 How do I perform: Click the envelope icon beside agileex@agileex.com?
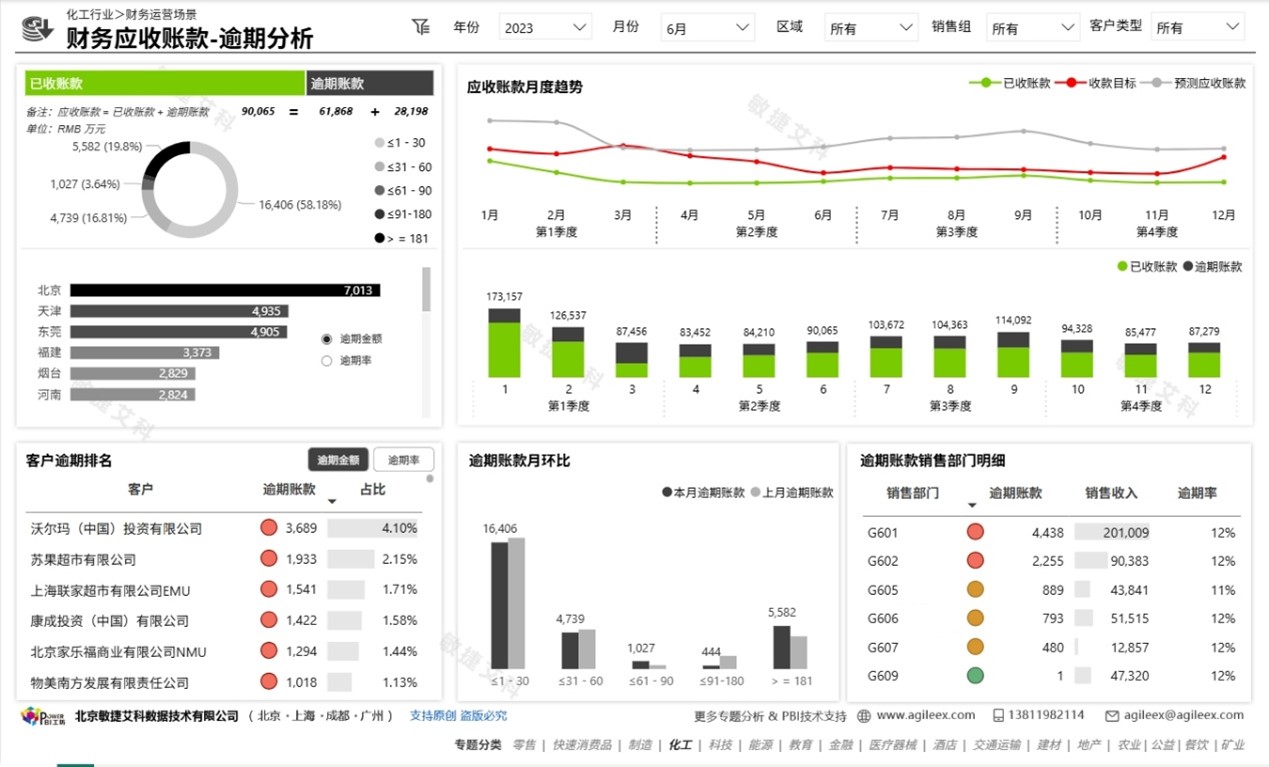1113,716
